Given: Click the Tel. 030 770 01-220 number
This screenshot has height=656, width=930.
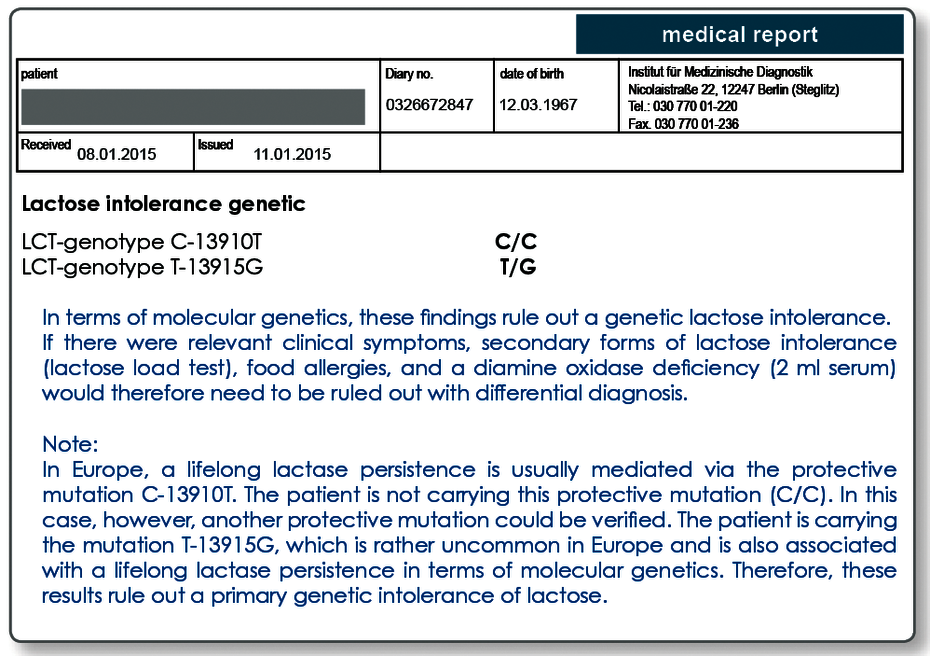Looking at the screenshot, I should 683,107.
